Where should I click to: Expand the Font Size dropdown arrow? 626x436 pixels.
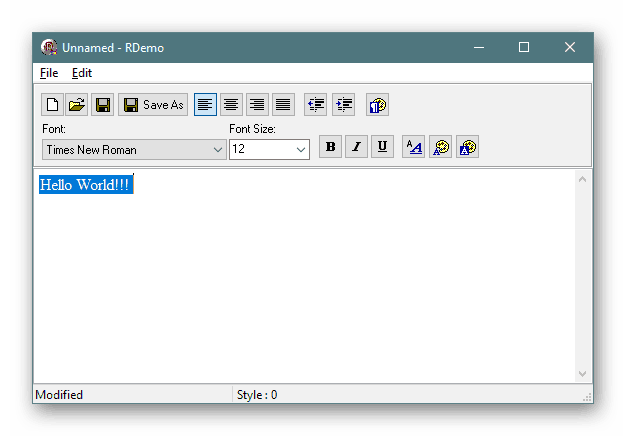pos(301,150)
